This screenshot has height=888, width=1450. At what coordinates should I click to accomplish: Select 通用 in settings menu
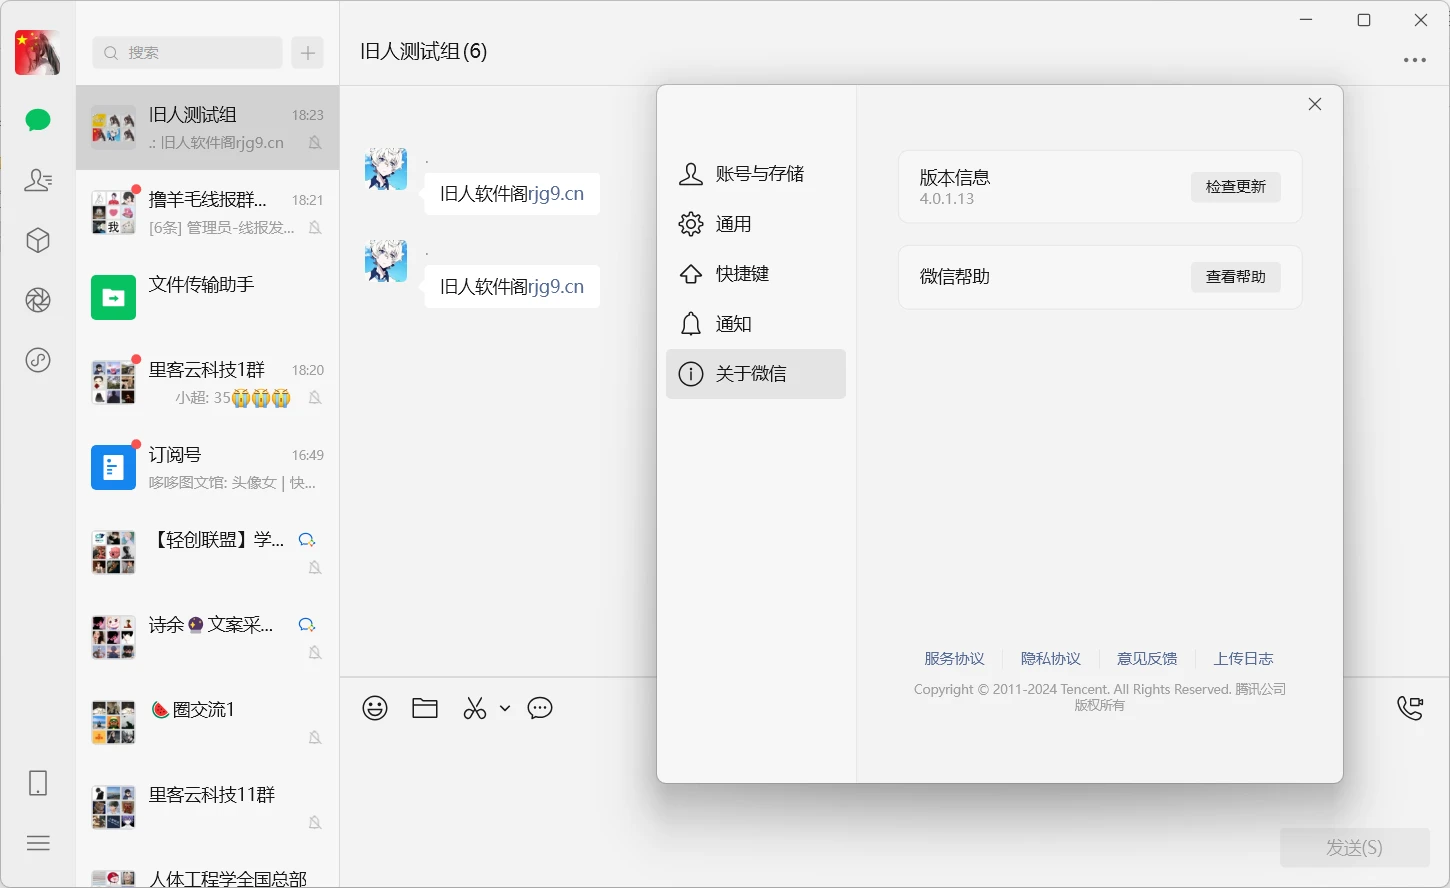click(x=756, y=224)
